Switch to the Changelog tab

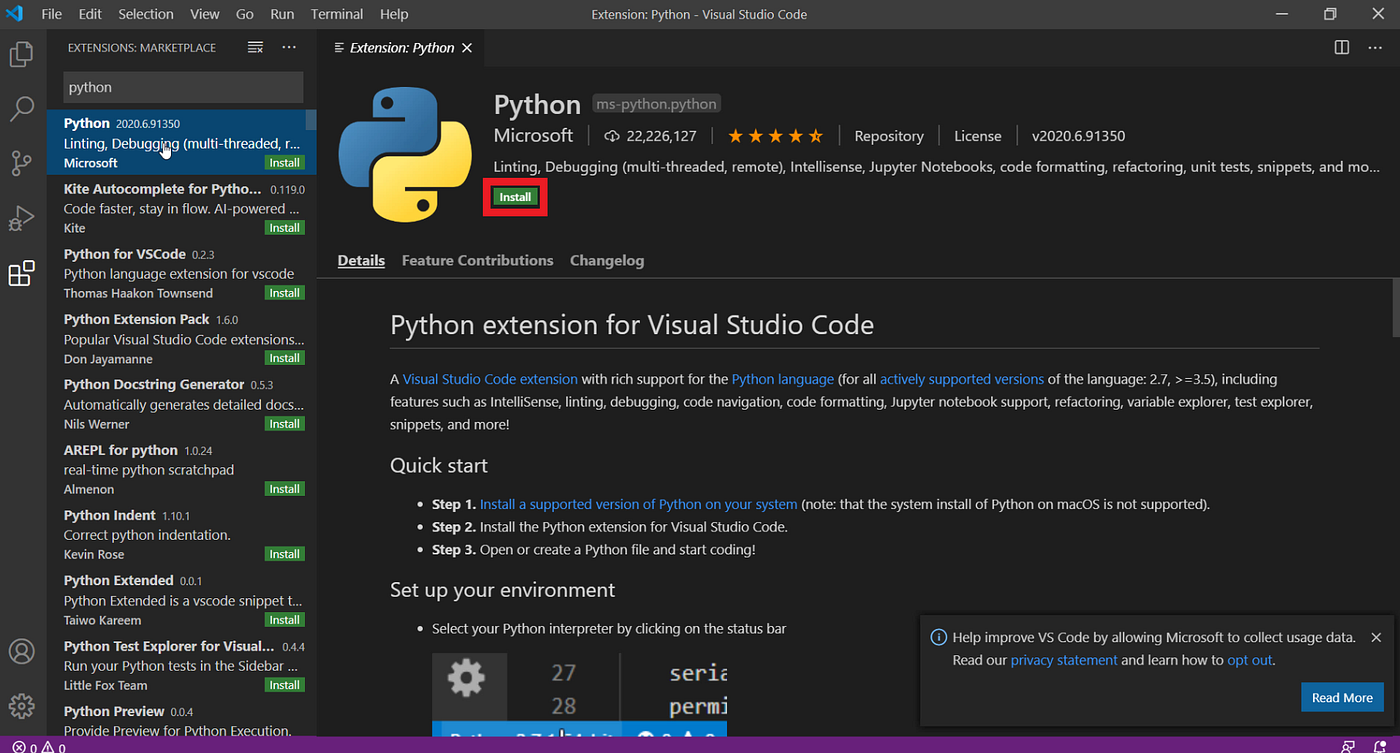[607, 260]
